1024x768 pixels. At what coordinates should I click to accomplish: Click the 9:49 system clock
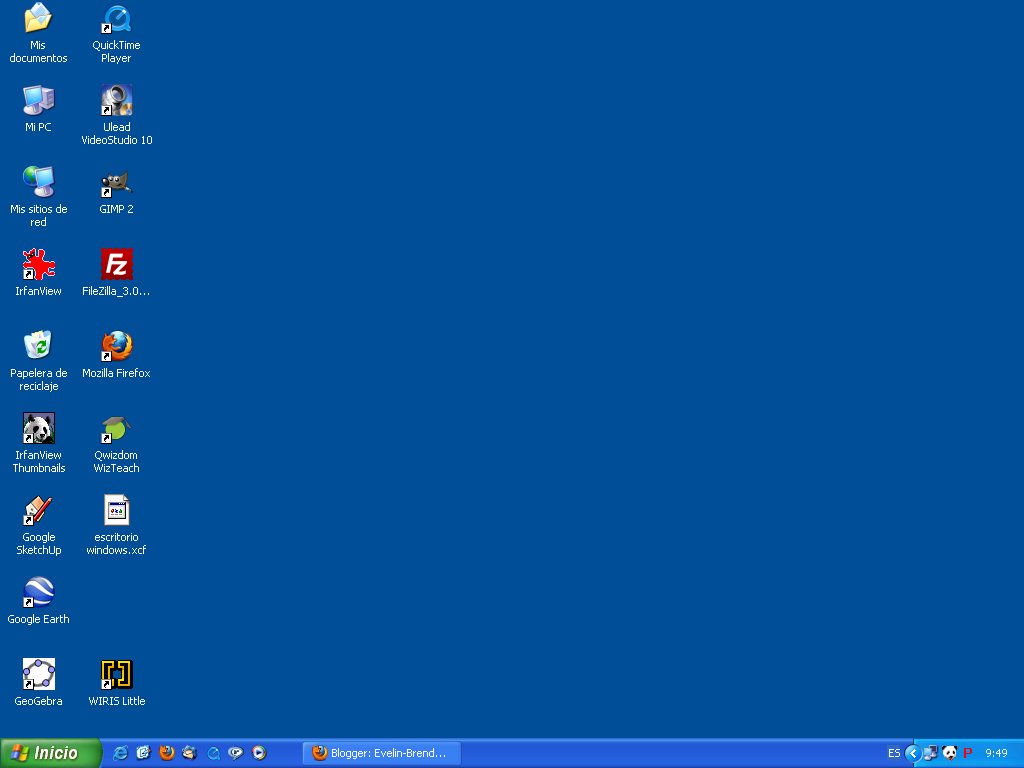(997, 753)
